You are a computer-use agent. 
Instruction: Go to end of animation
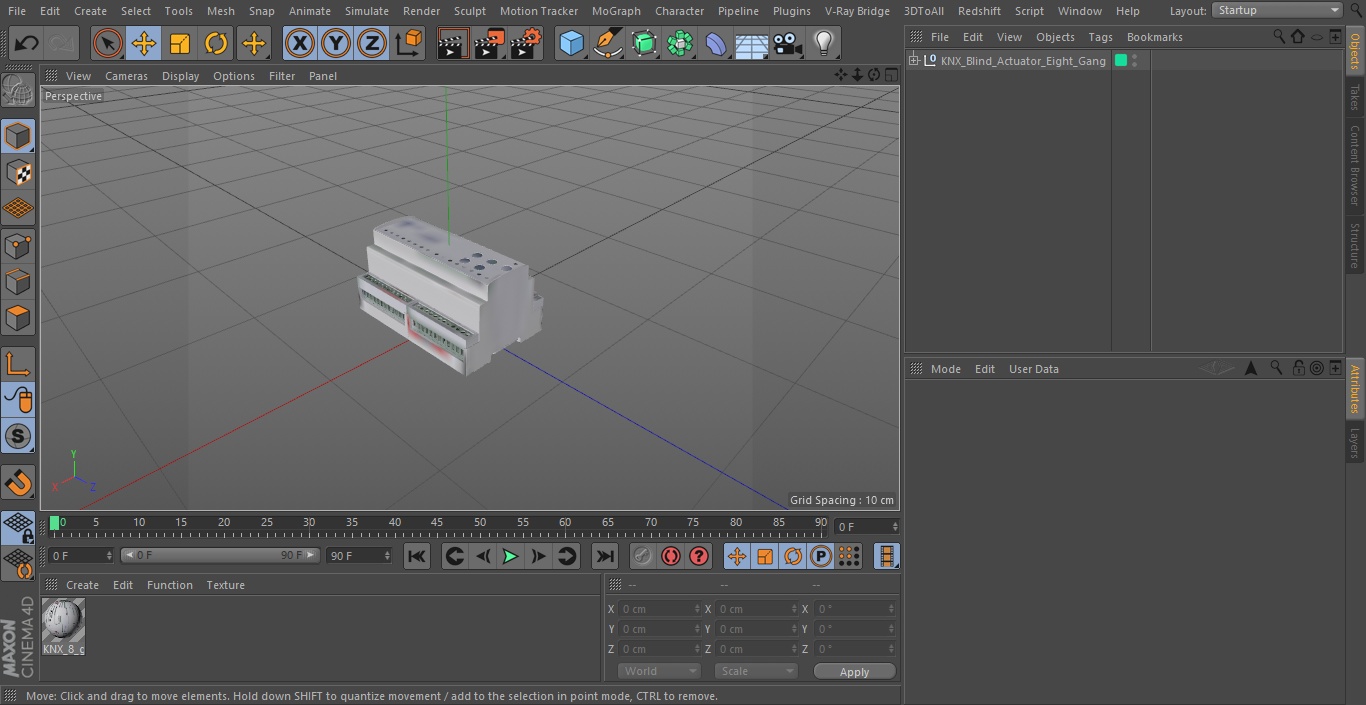(x=605, y=556)
